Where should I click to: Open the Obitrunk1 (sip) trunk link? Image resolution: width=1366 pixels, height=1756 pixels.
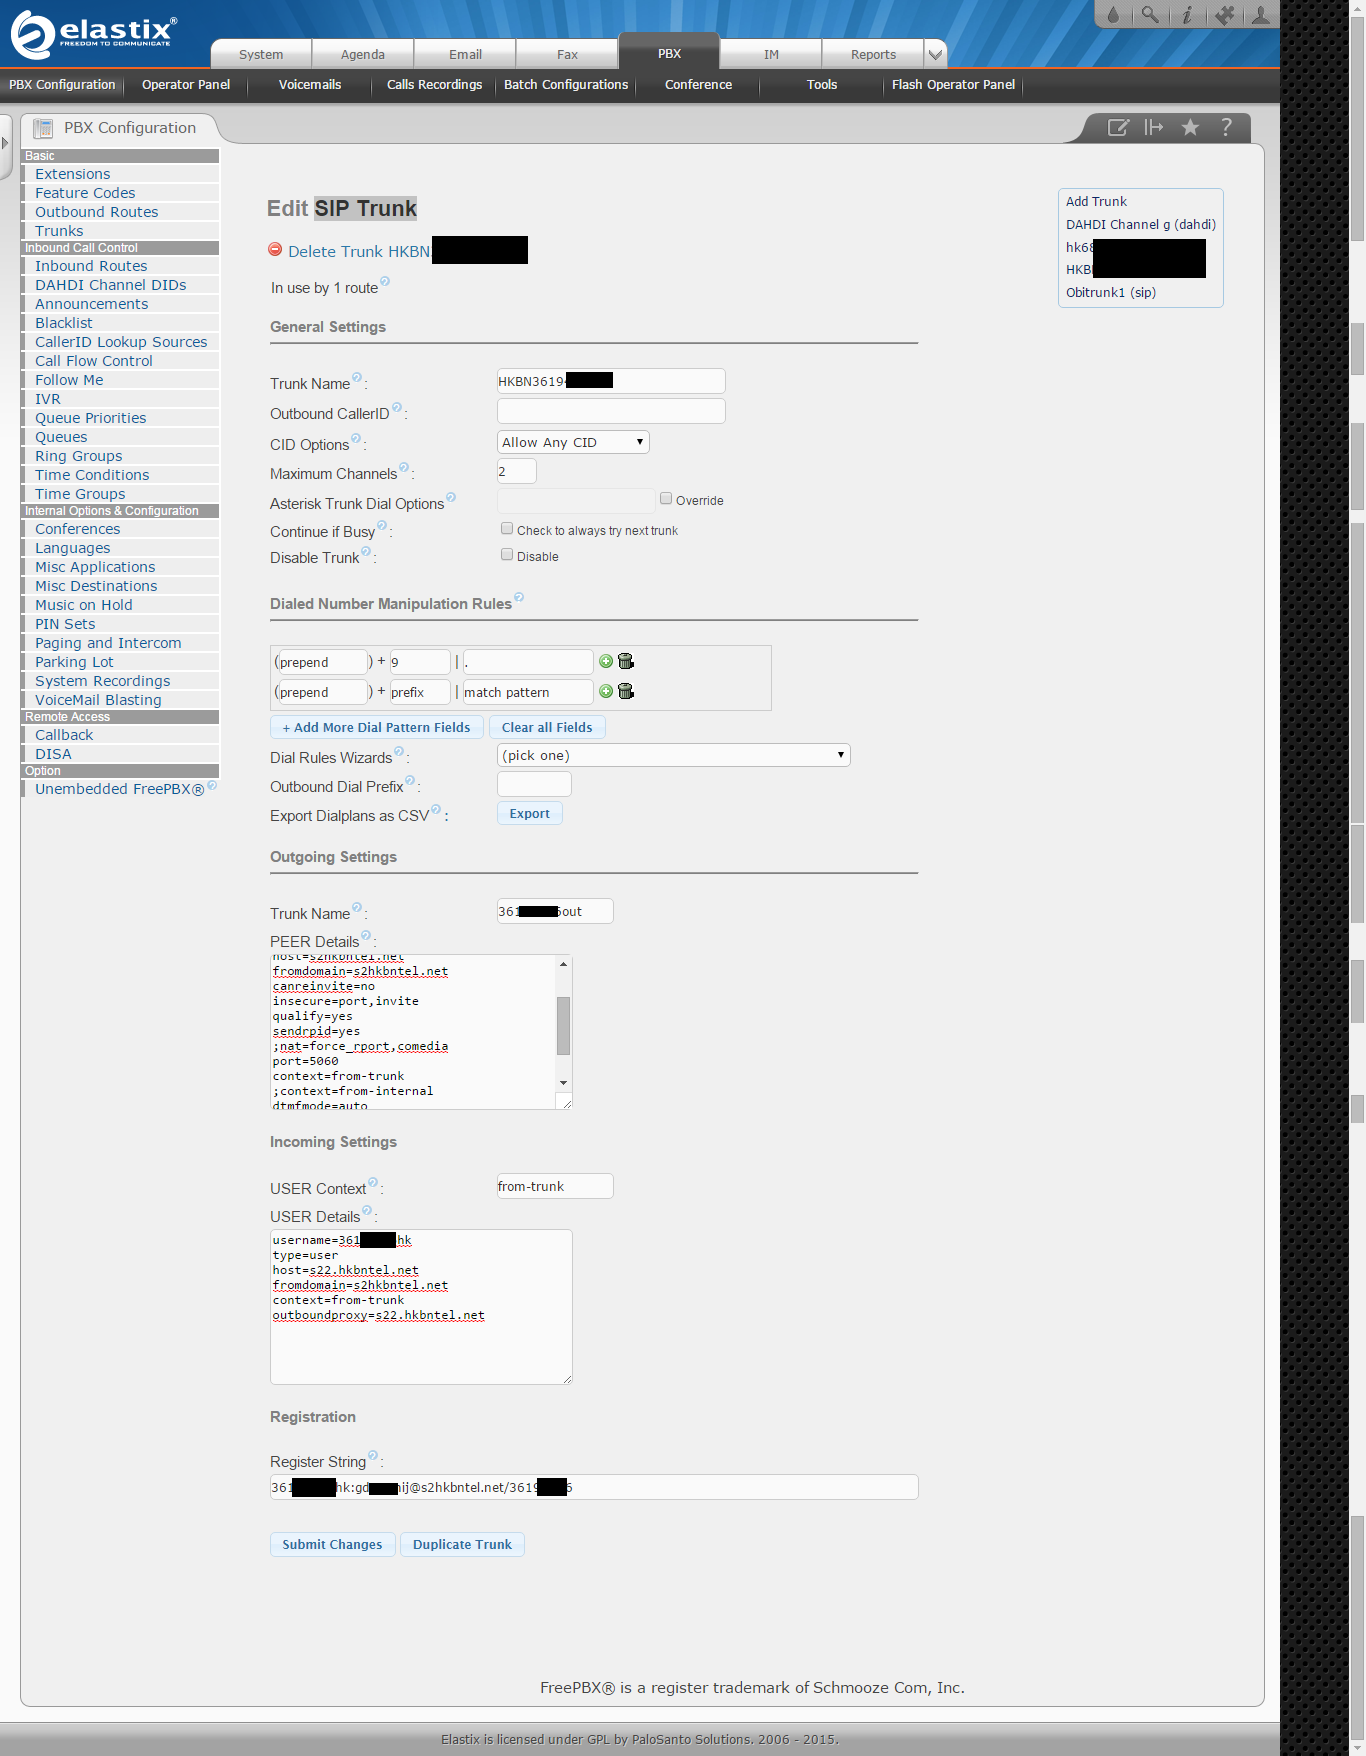tap(1111, 292)
